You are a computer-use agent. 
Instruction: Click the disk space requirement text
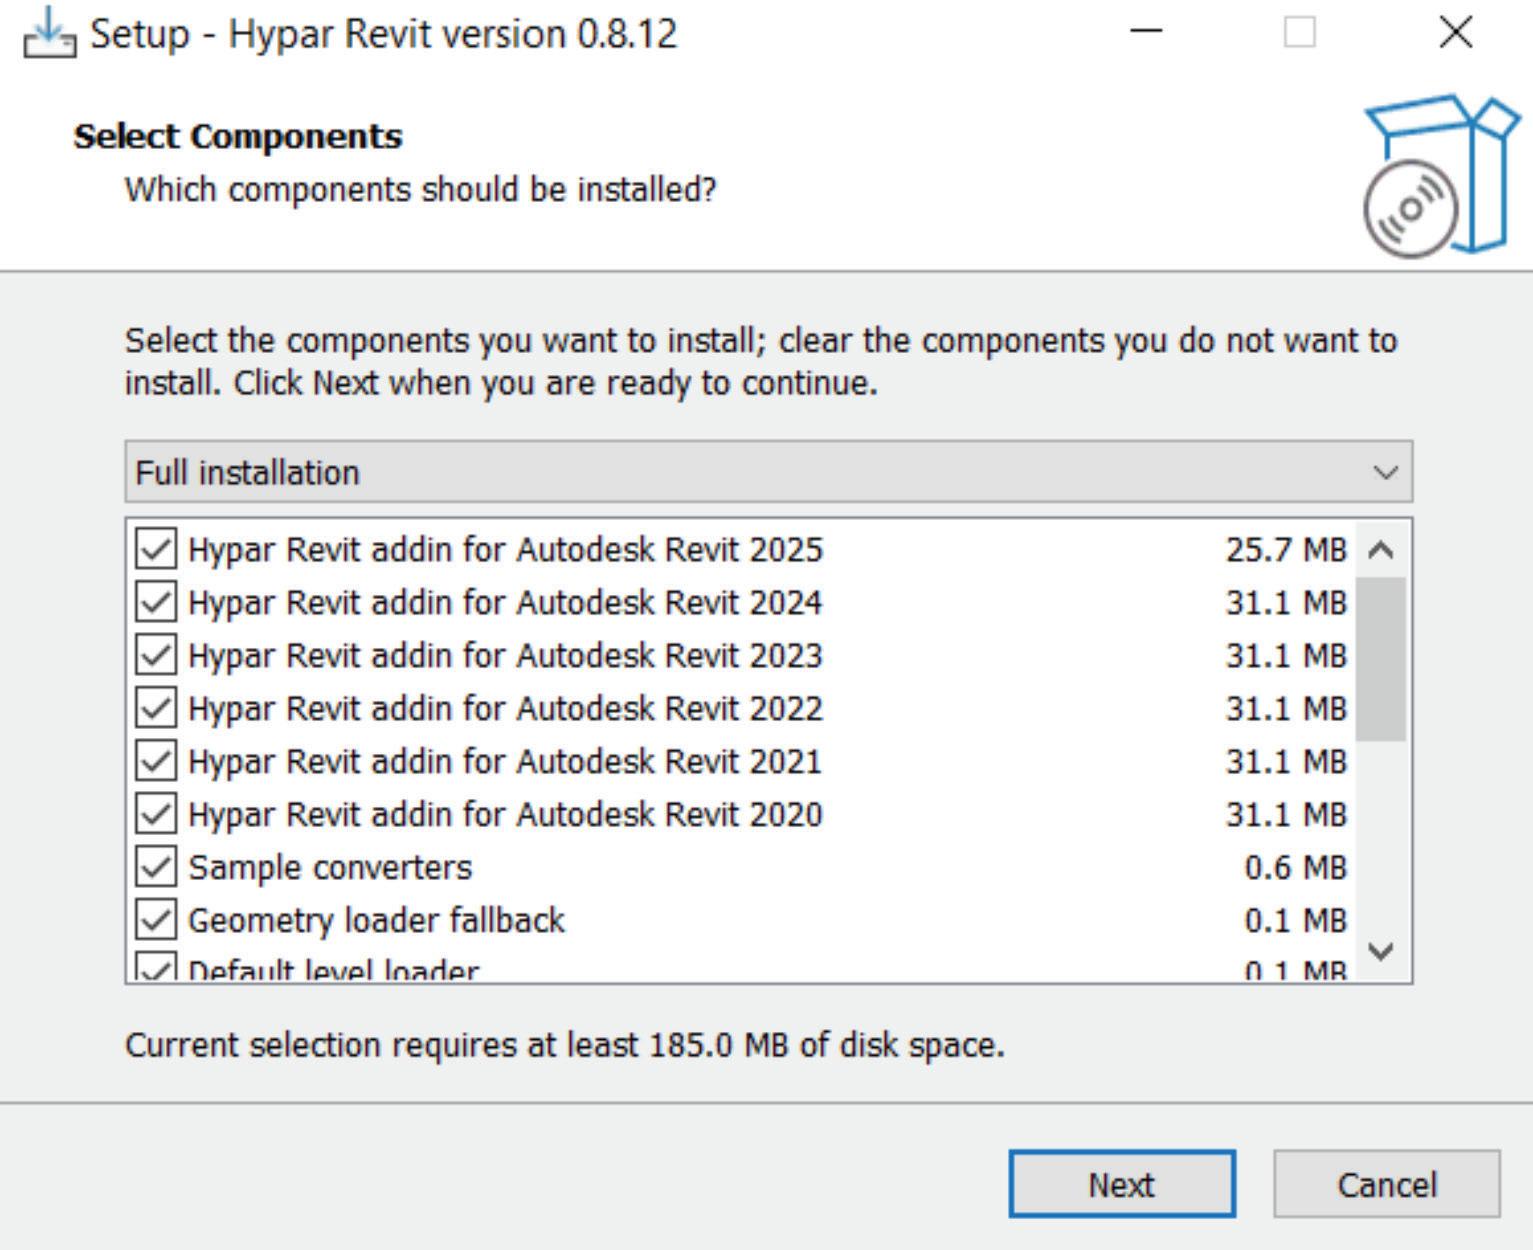pyautogui.click(x=565, y=1045)
